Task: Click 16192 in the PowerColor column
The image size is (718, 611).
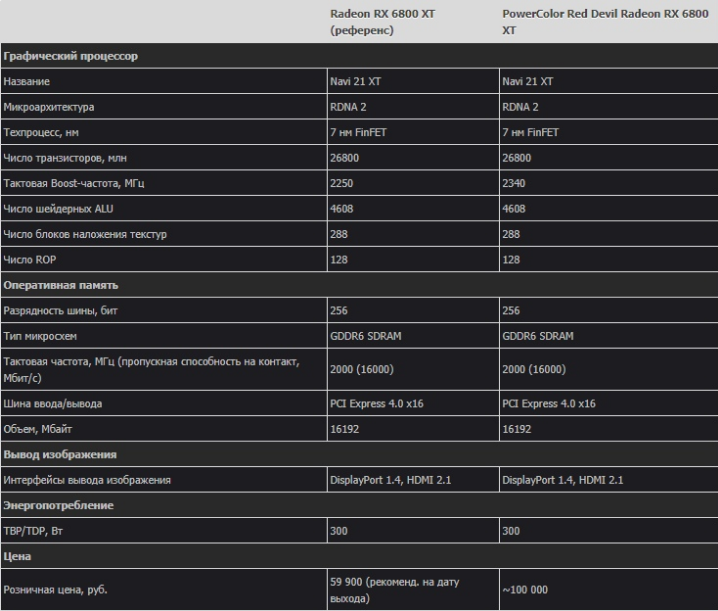Action: point(517,429)
